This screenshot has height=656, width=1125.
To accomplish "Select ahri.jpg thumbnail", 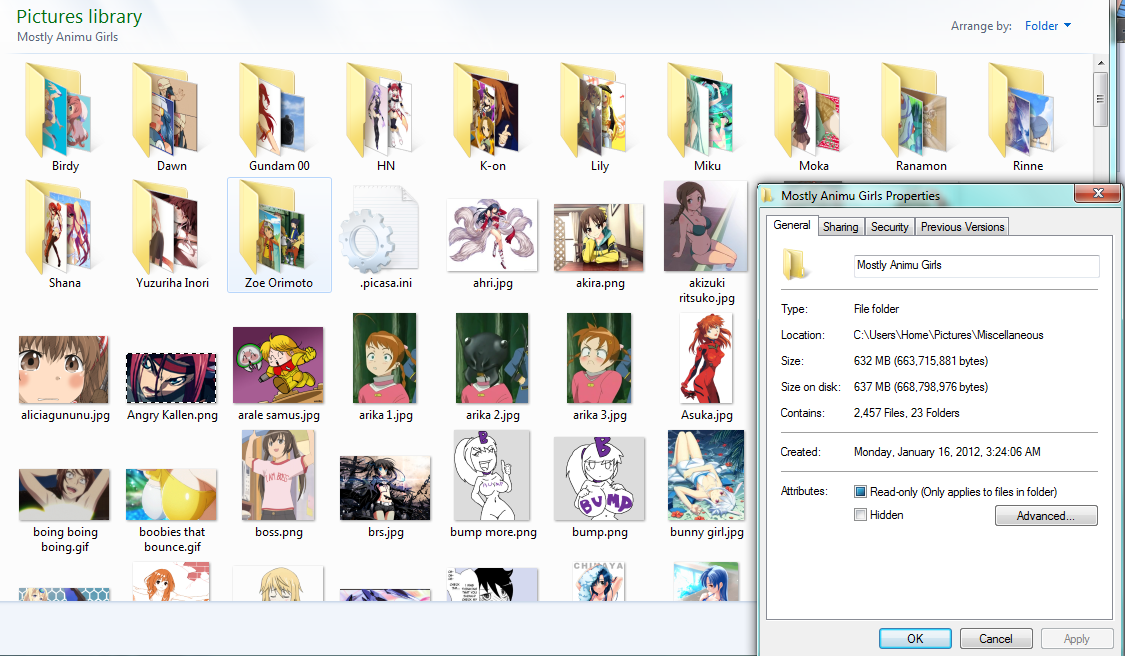I will (492, 235).
